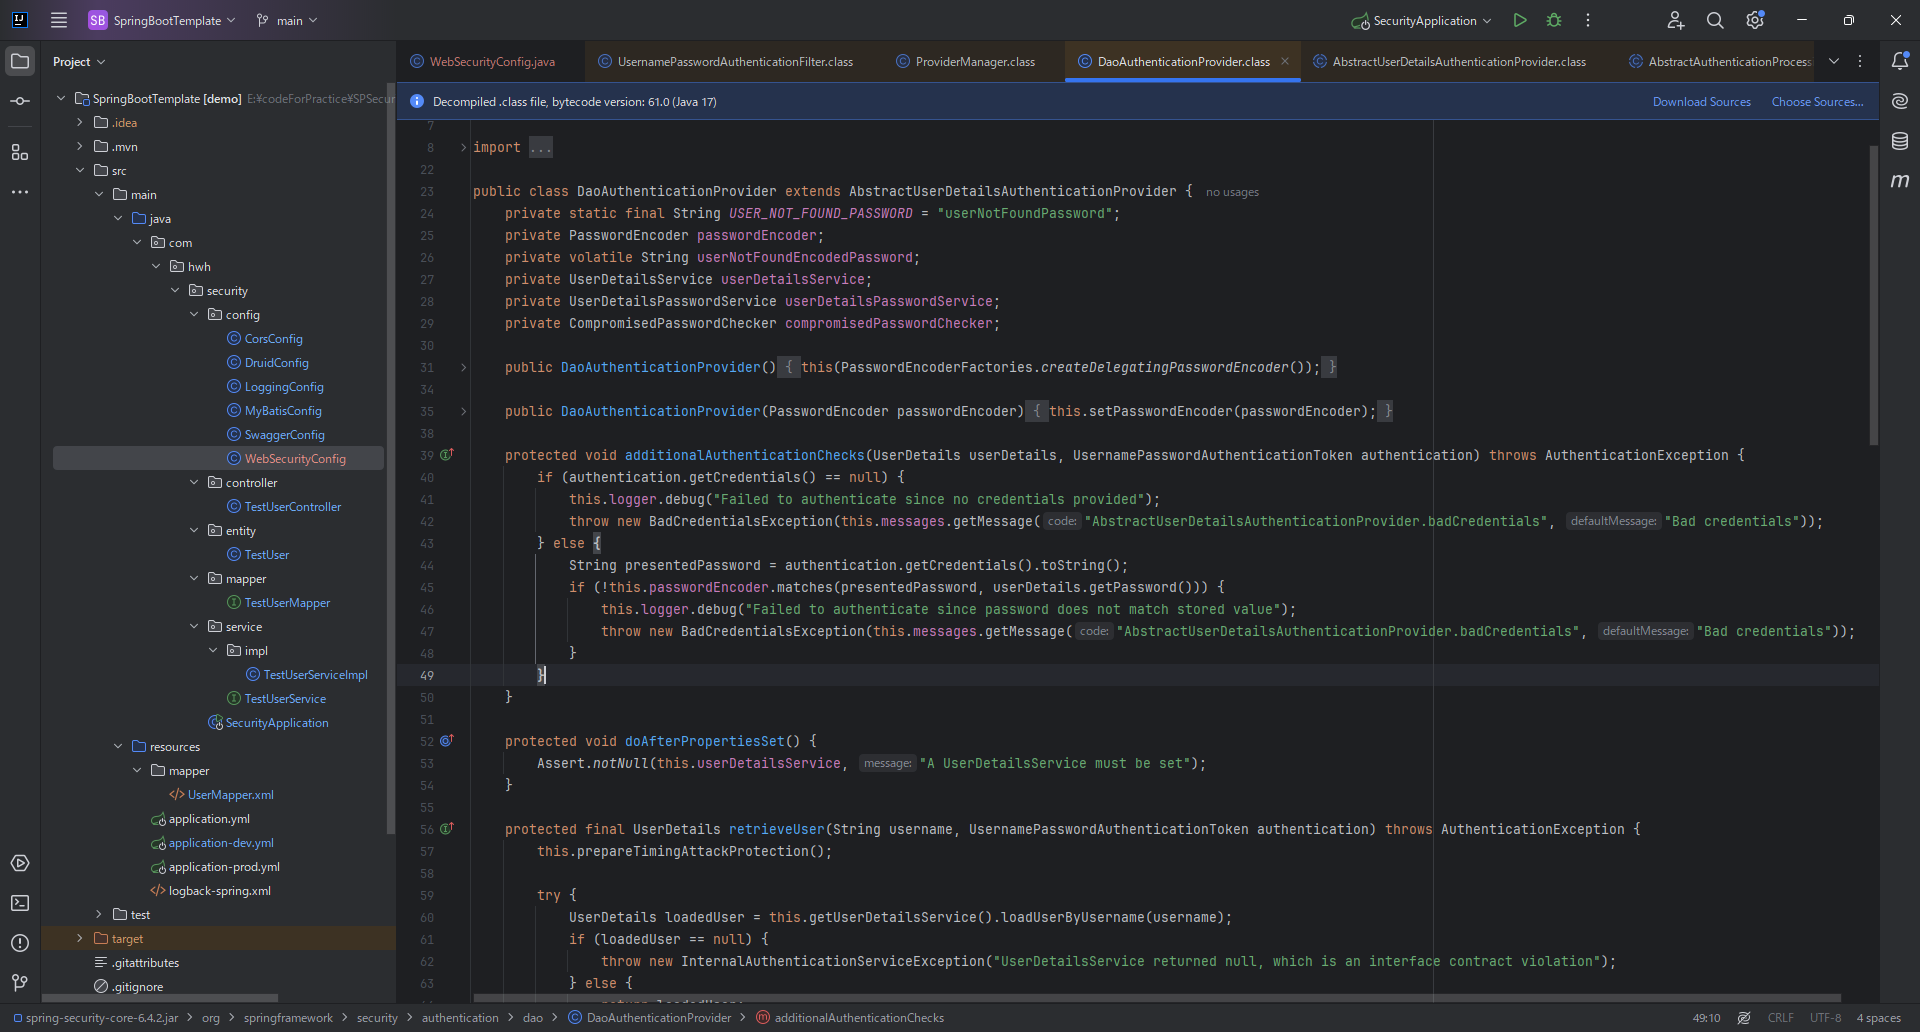The image size is (1920, 1032).
Task: Close the DaoAuthenticationProvider.class tab
Action: (x=1285, y=61)
